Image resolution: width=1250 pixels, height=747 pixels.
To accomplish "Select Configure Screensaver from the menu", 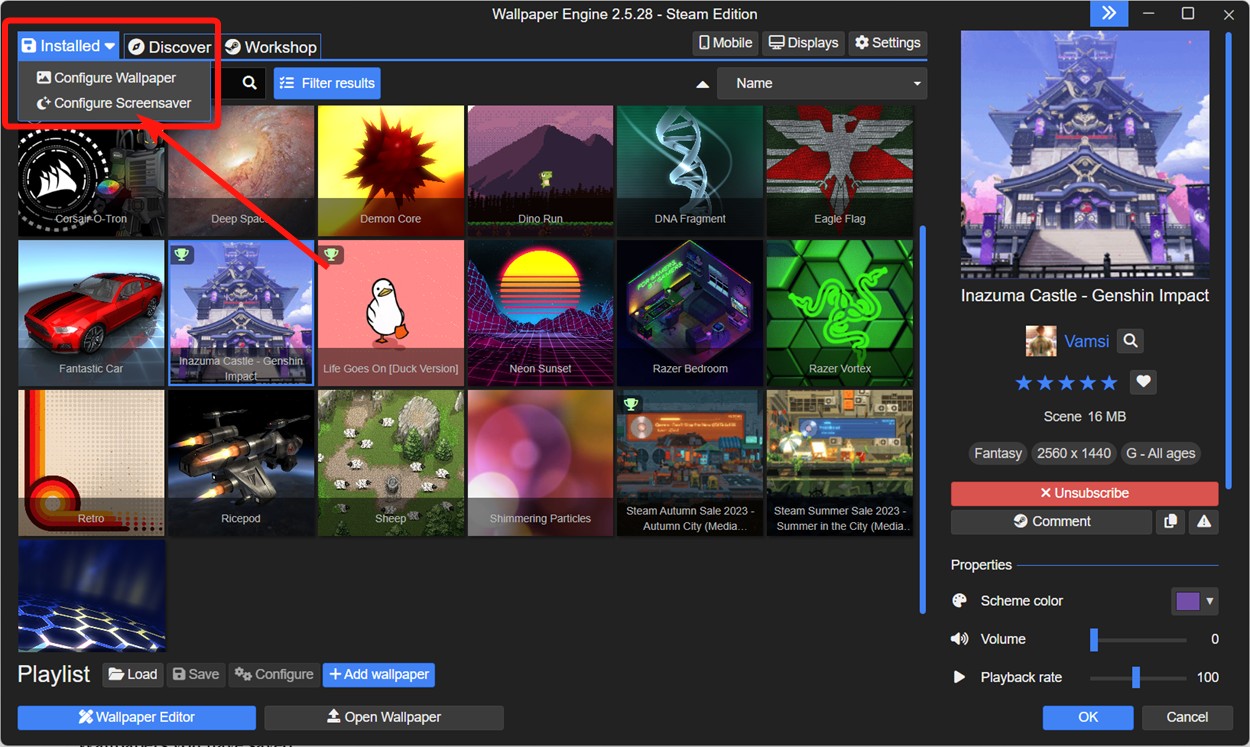I will pyautogui.click(x=114, y=100).
